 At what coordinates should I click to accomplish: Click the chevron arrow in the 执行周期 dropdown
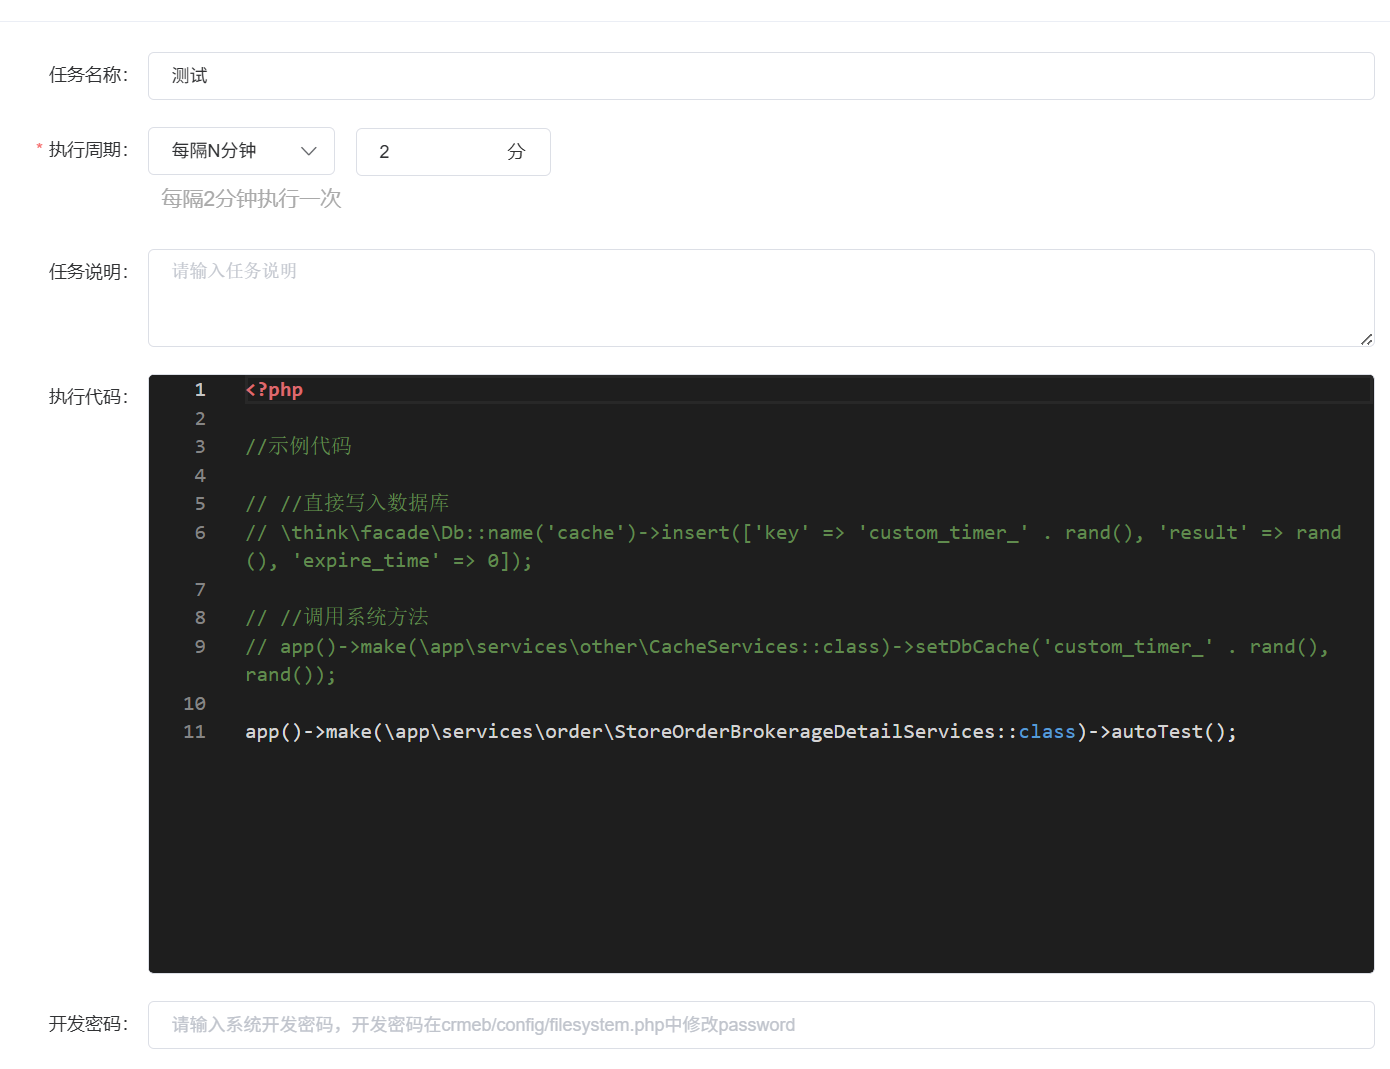(x=309, y=151)
